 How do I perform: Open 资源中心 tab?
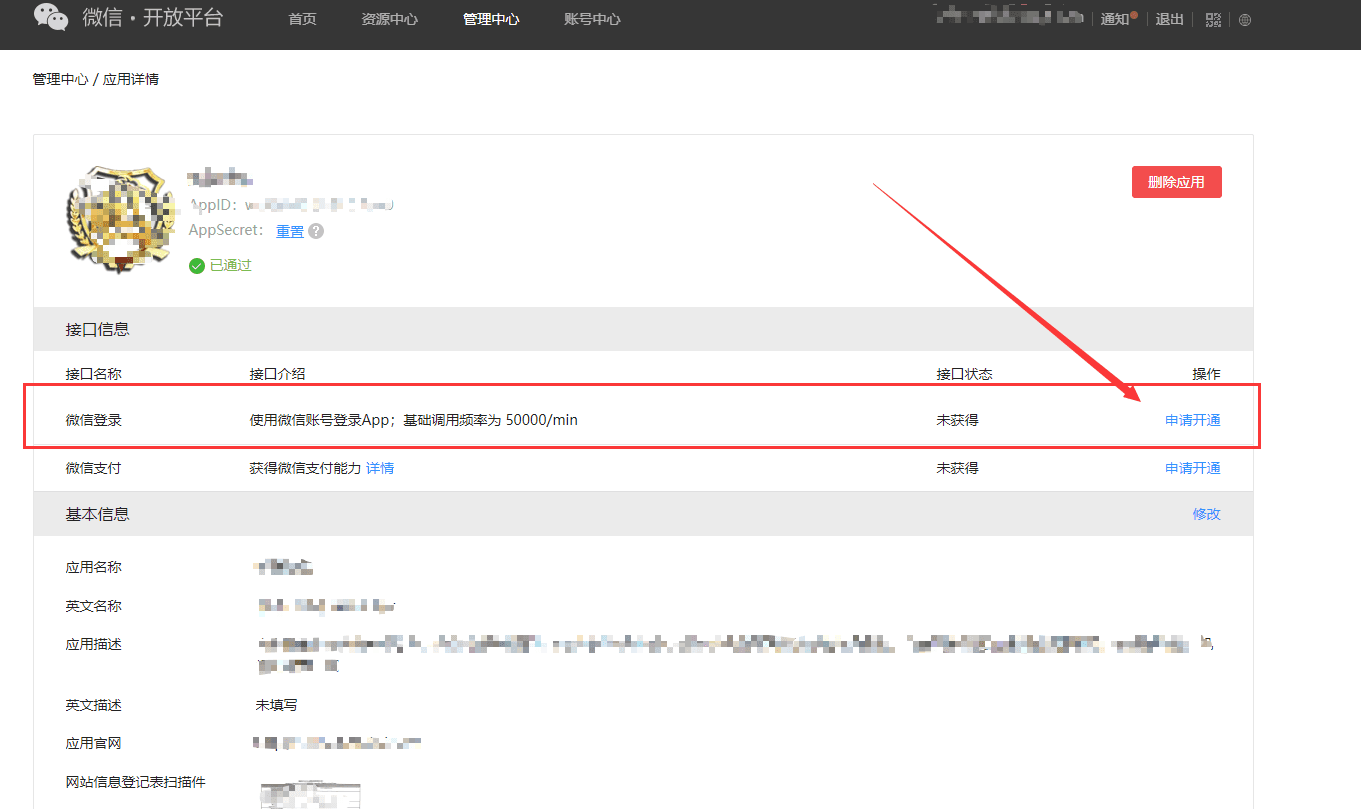point(390,19)
